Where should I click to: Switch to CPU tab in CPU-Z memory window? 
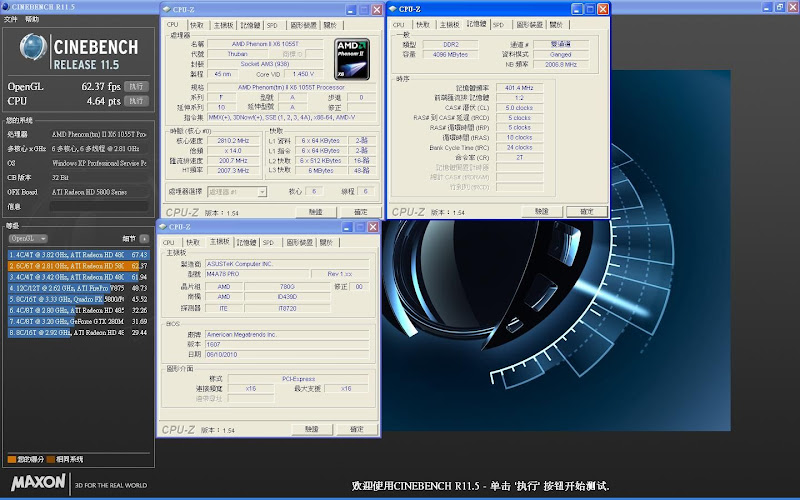pyautogui.click(x=398, y=24)
